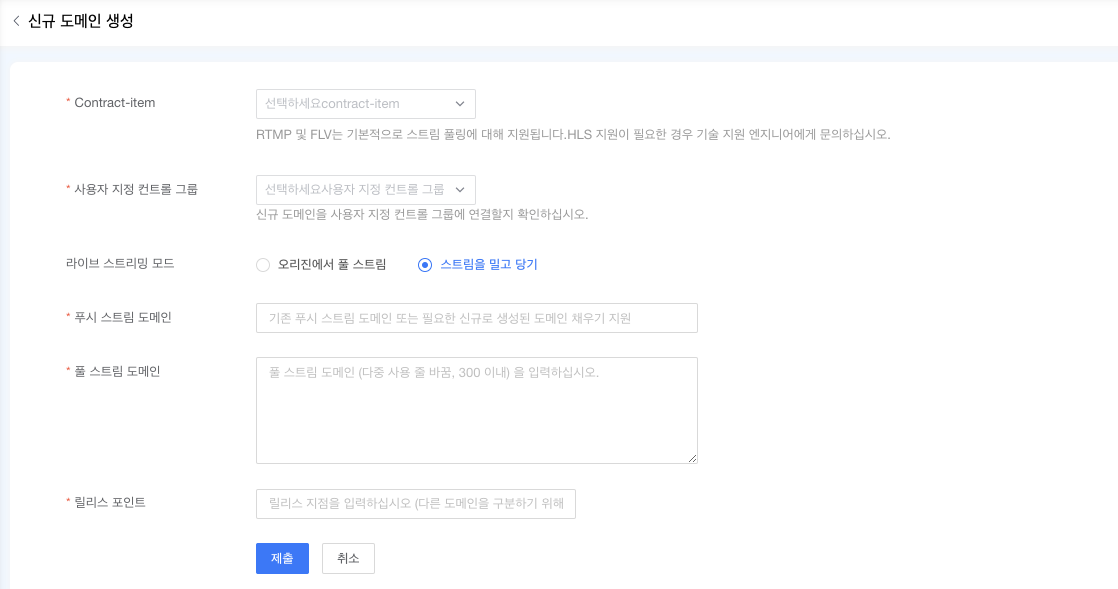Select the 스트림을 밀고 당기 radio button

pyautogui.click(x=423, y=264)
